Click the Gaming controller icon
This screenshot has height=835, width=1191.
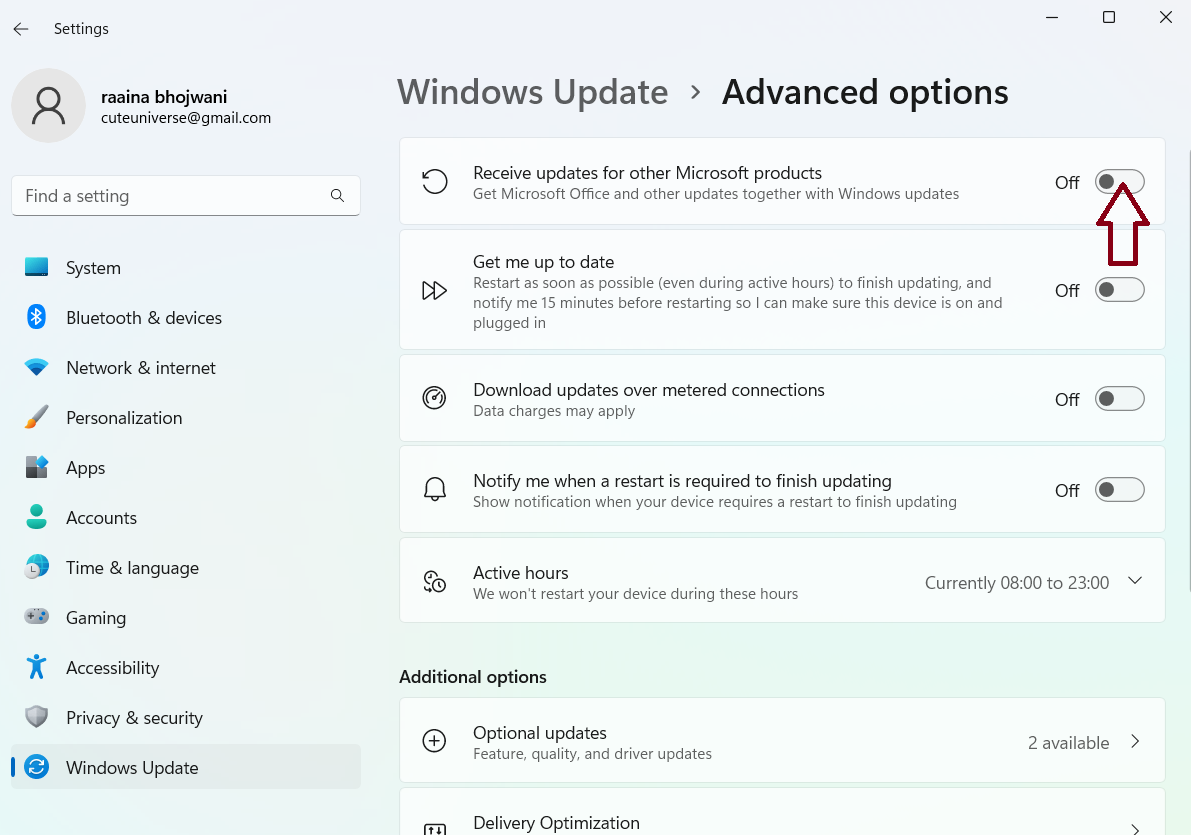(37, 618)
